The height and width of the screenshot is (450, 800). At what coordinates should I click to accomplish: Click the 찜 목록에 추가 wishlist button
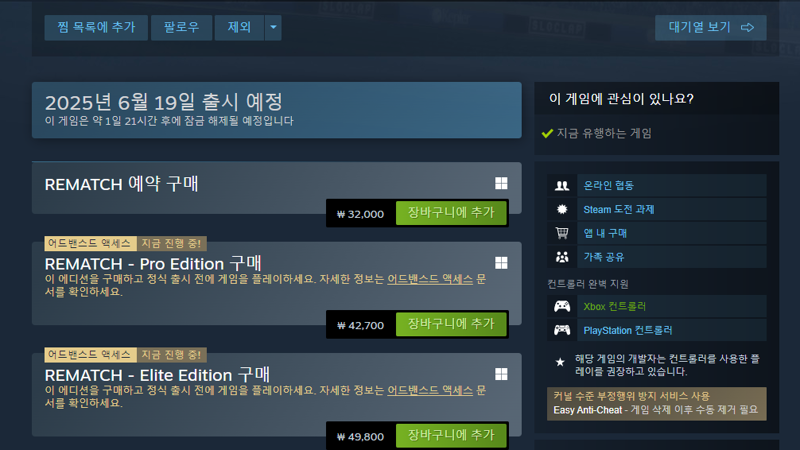pos(96,27)
